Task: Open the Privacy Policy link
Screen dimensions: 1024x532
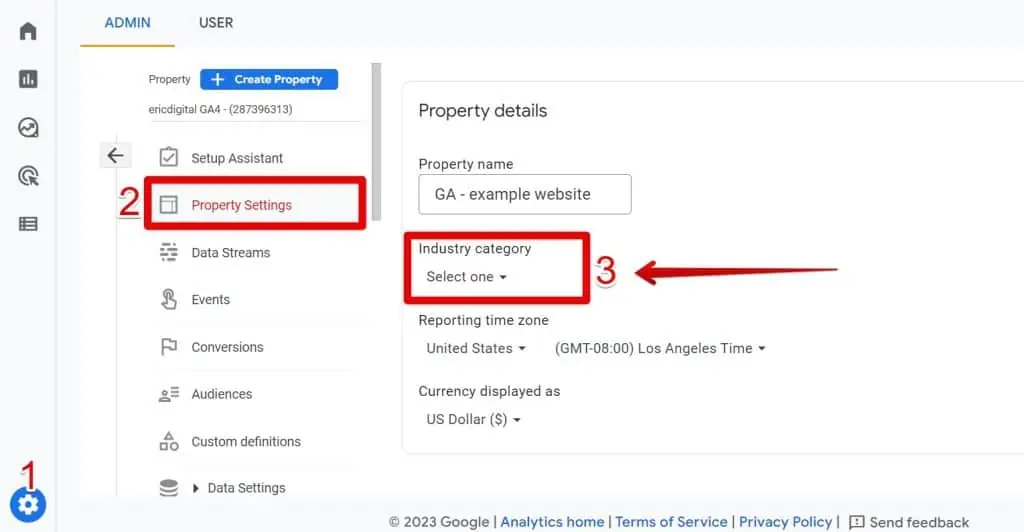Action: click(784, 522)
